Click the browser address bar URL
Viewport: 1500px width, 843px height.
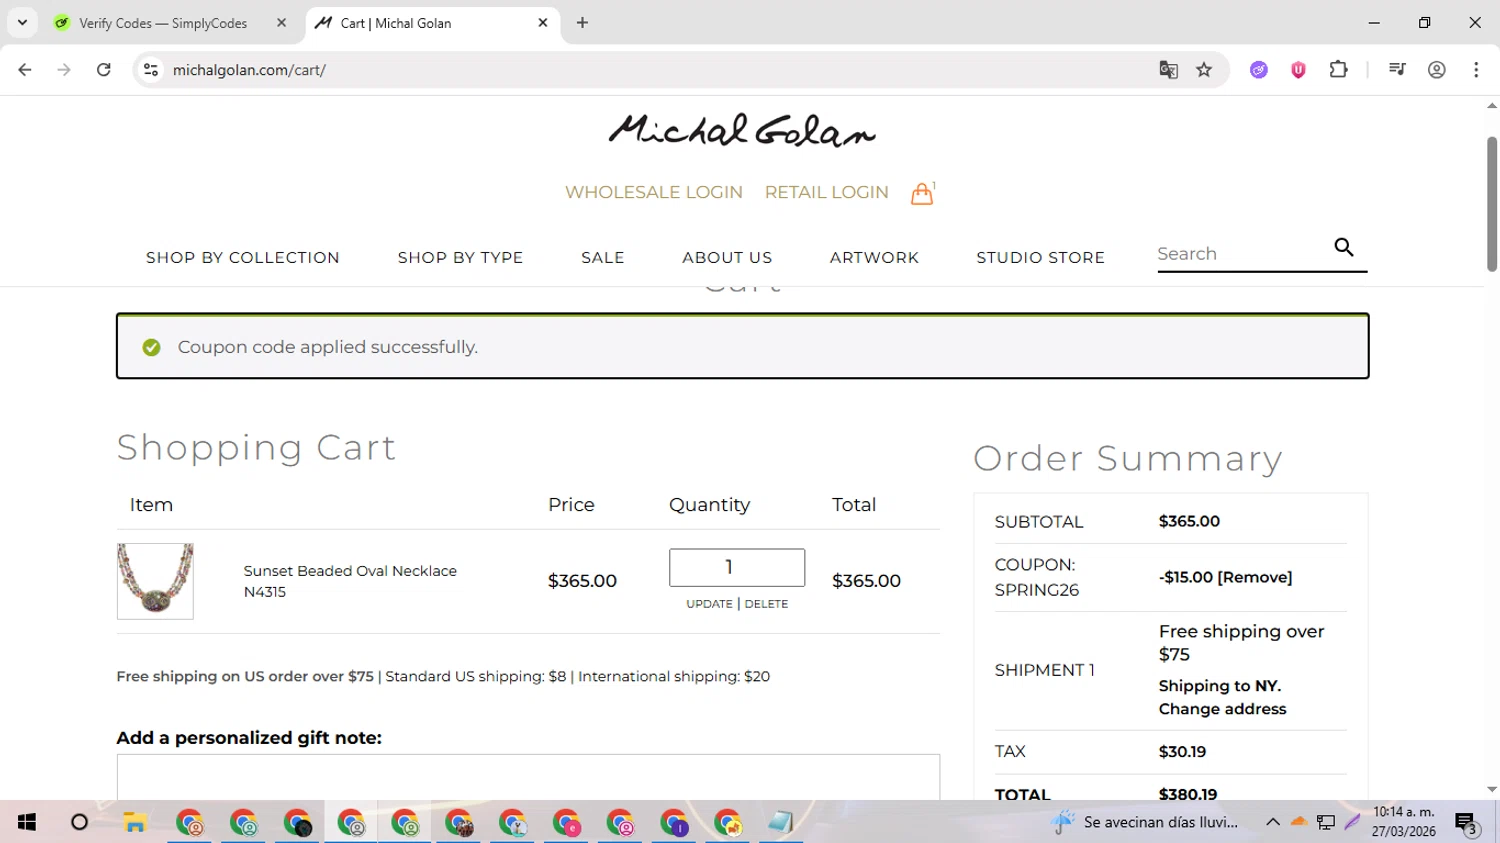pos(249,70)
